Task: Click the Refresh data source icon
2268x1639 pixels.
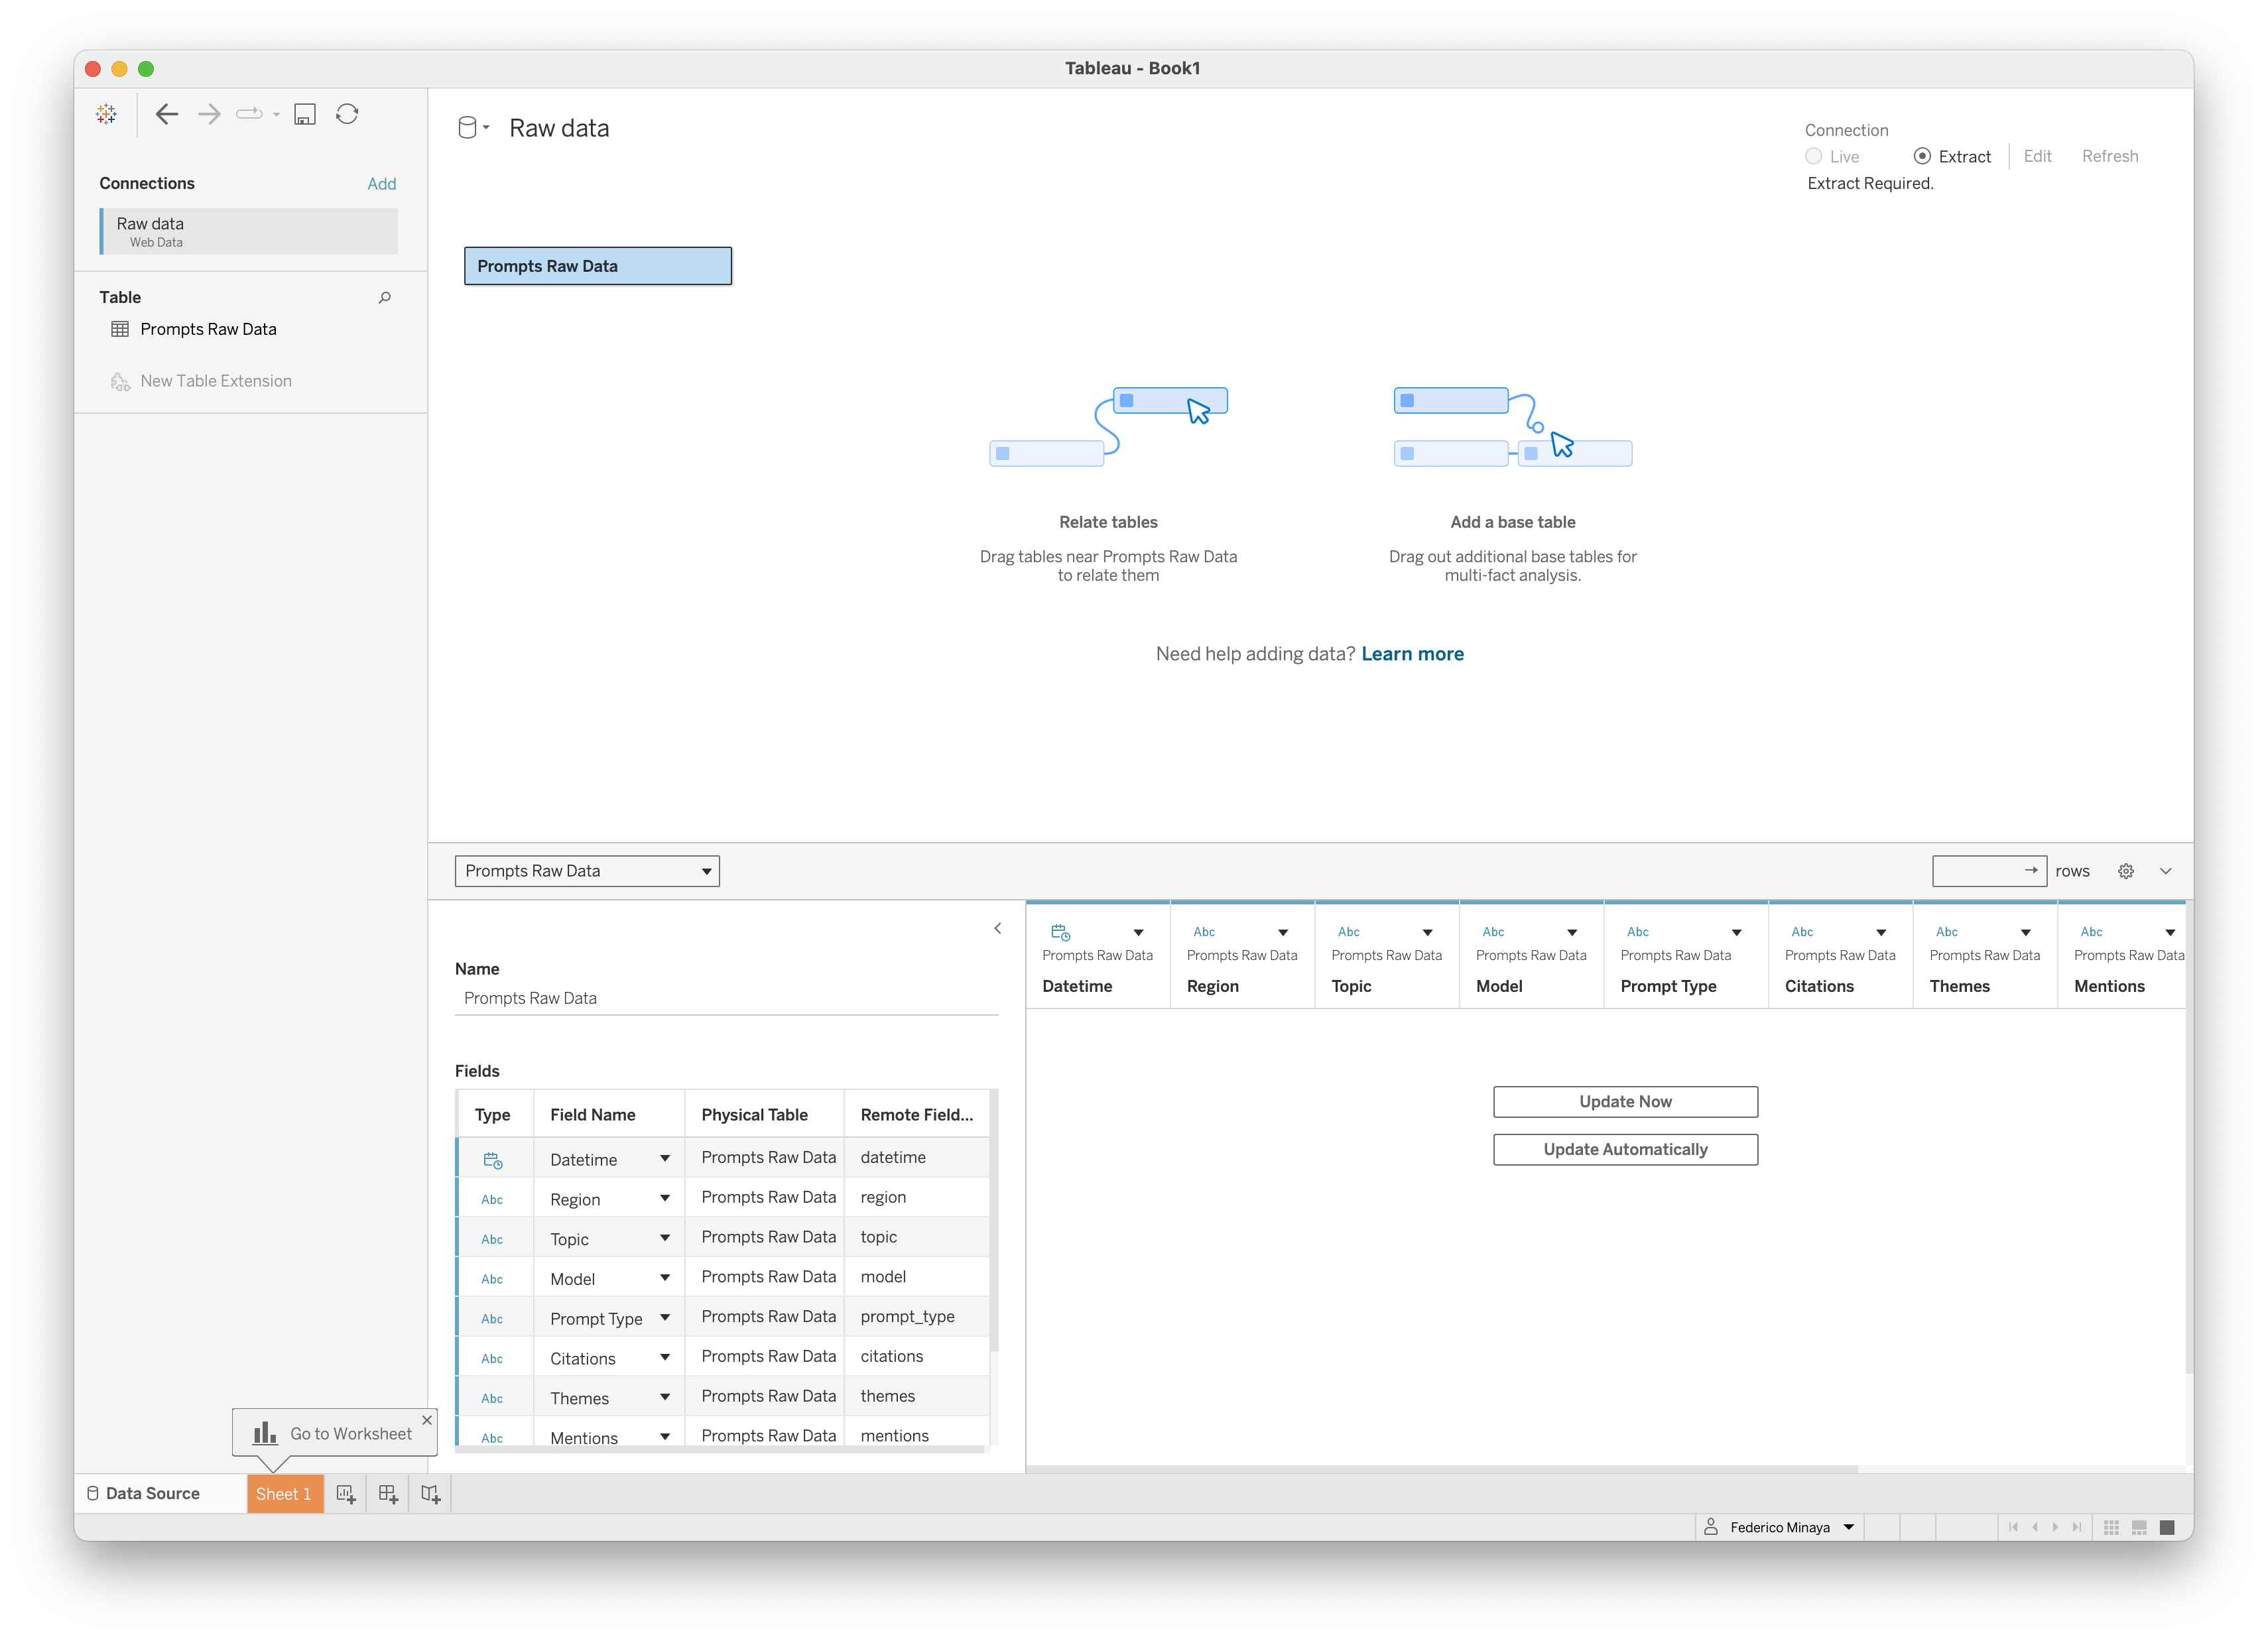Action: 347,114
